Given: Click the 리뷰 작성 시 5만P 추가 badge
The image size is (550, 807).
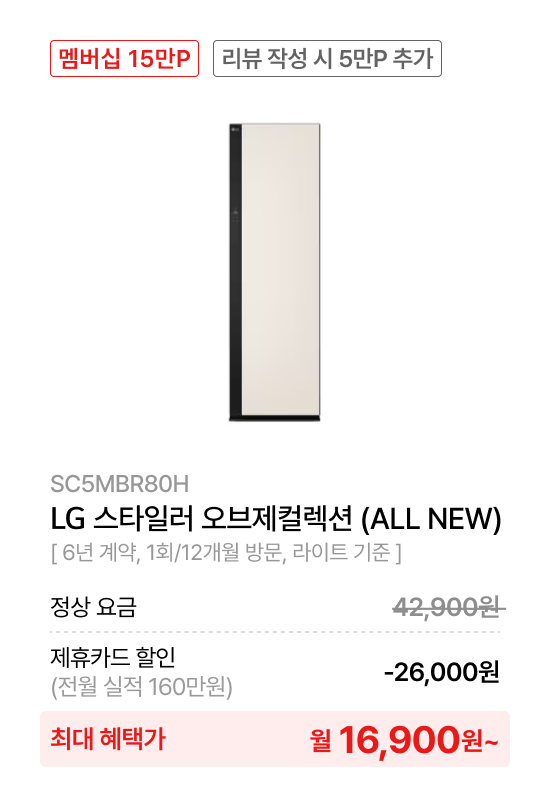Looking at the screenshot, I should pyautogui.click(x=327, y=59).
